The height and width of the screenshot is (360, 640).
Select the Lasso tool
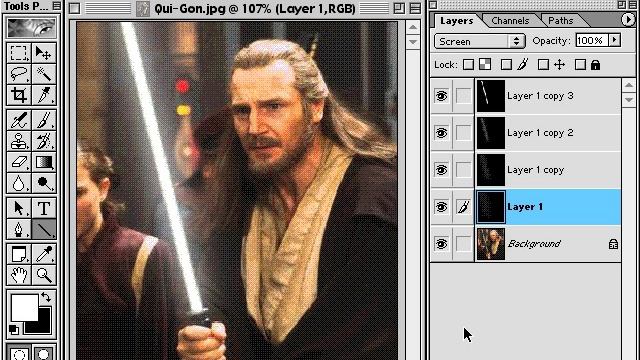[18, 74]
